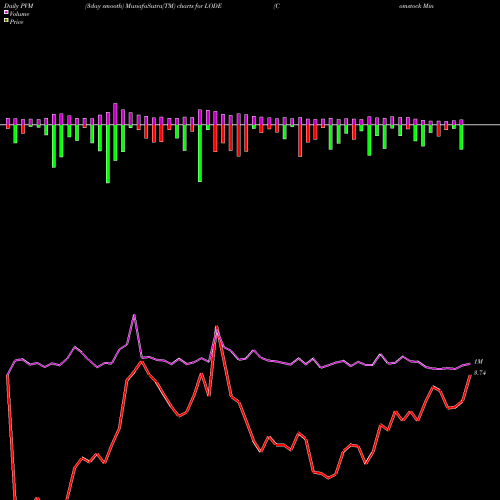Click the Volume legend color swatch

tap(6, 12)
